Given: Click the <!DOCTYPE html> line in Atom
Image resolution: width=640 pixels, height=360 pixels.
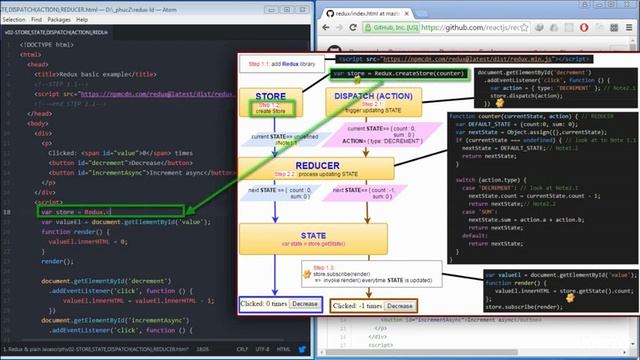Looking at the screenshot, I should (x=47, y=45).
